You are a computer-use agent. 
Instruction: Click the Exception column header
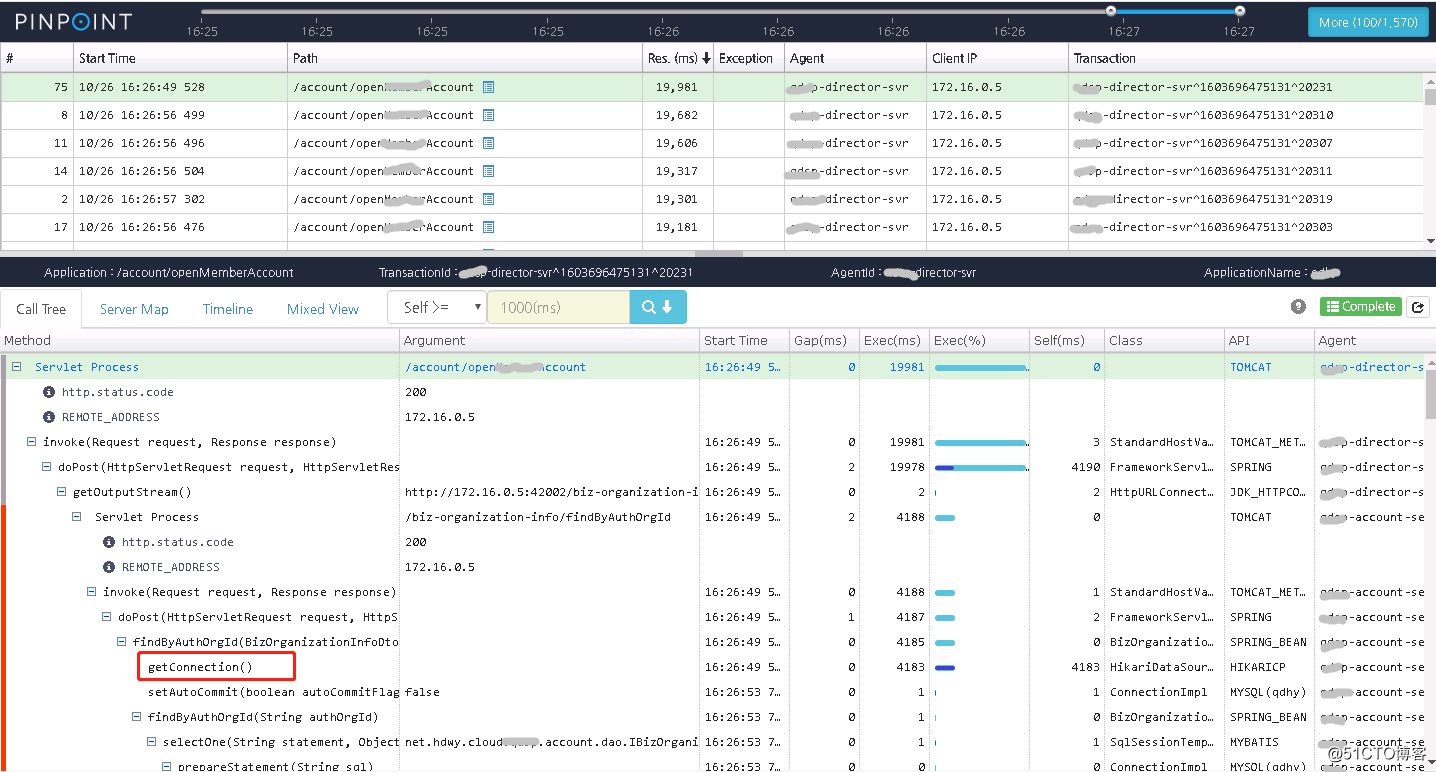tap(749, 58)
